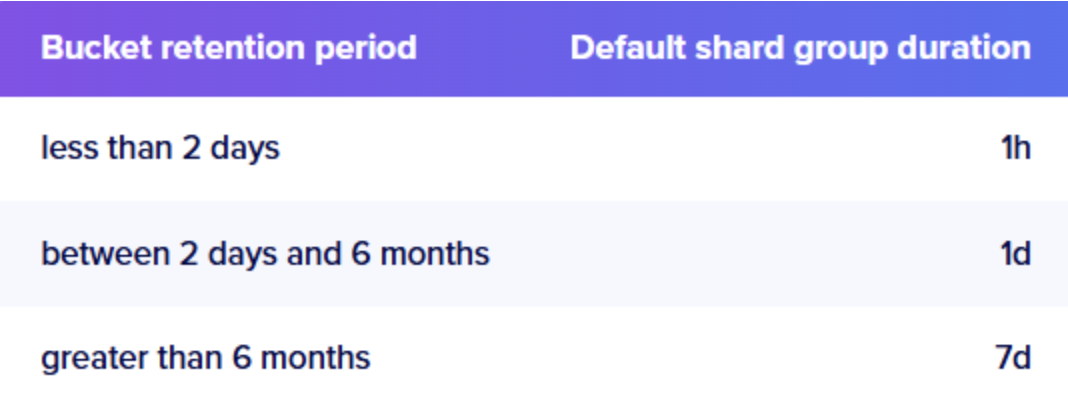
Task: Click the "7d" duration value
Action: [x=1013, y=358]
